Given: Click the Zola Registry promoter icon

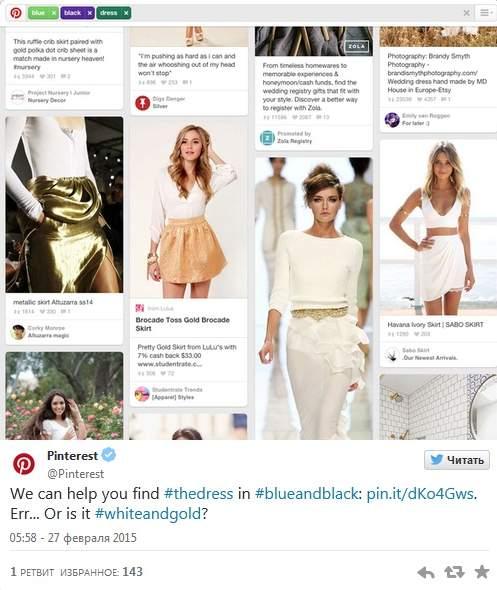Looking at the screenshot, I should [267, 137].
